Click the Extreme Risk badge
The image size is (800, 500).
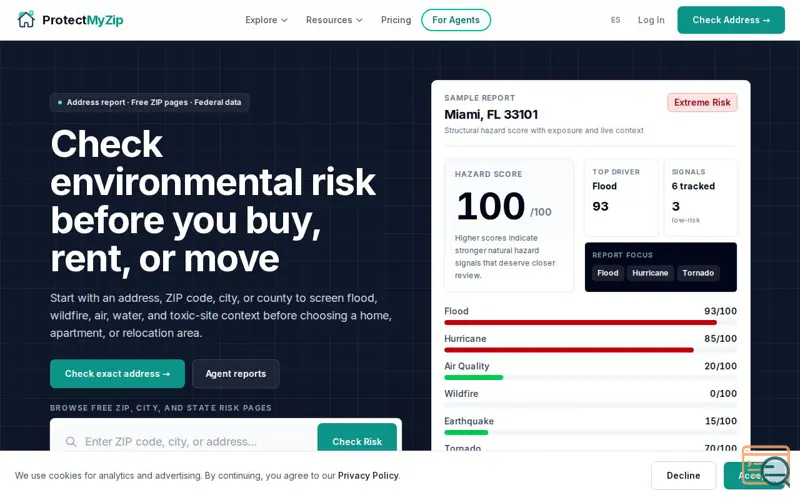tap(702, 103)
